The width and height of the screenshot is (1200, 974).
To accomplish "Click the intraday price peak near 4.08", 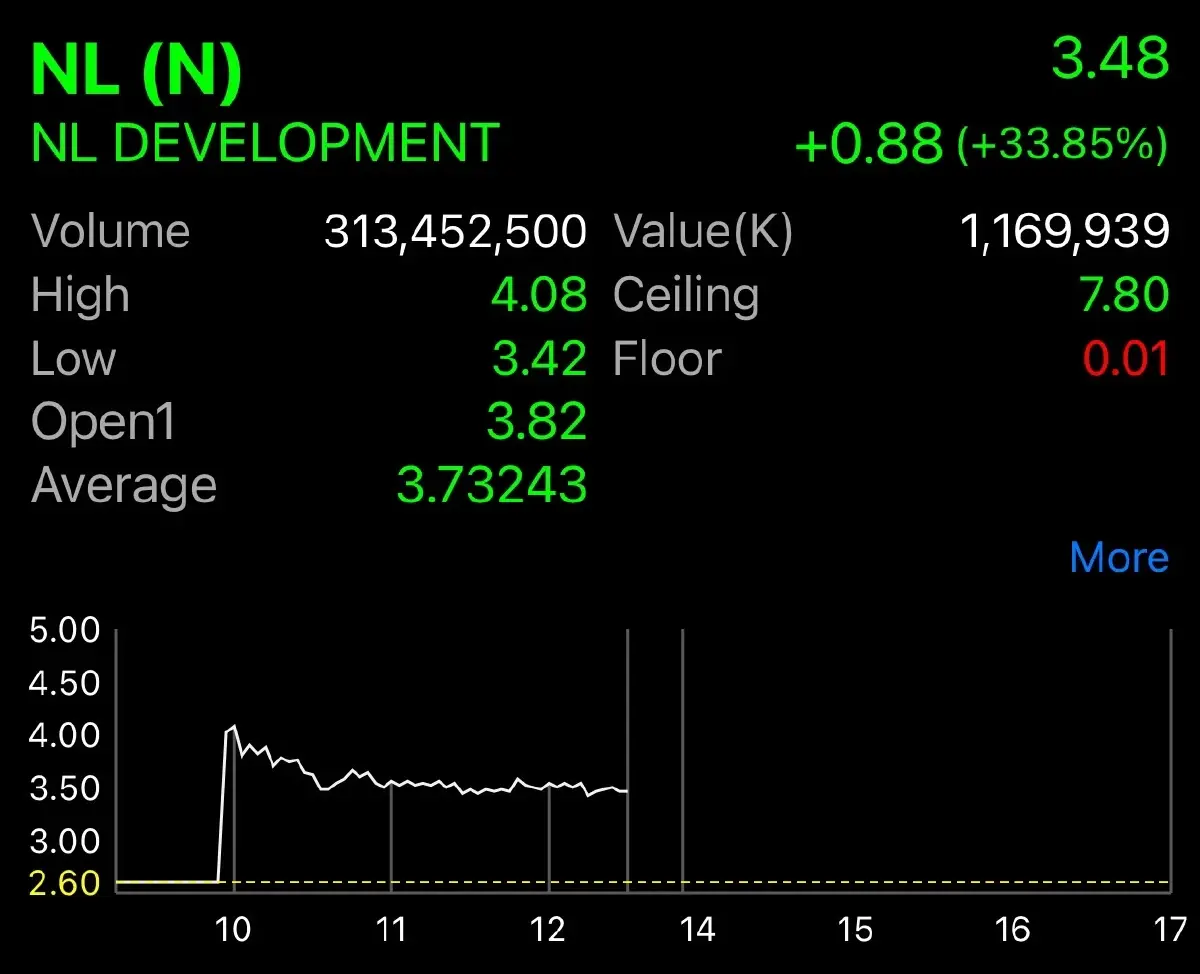I will tap(234, 727).
